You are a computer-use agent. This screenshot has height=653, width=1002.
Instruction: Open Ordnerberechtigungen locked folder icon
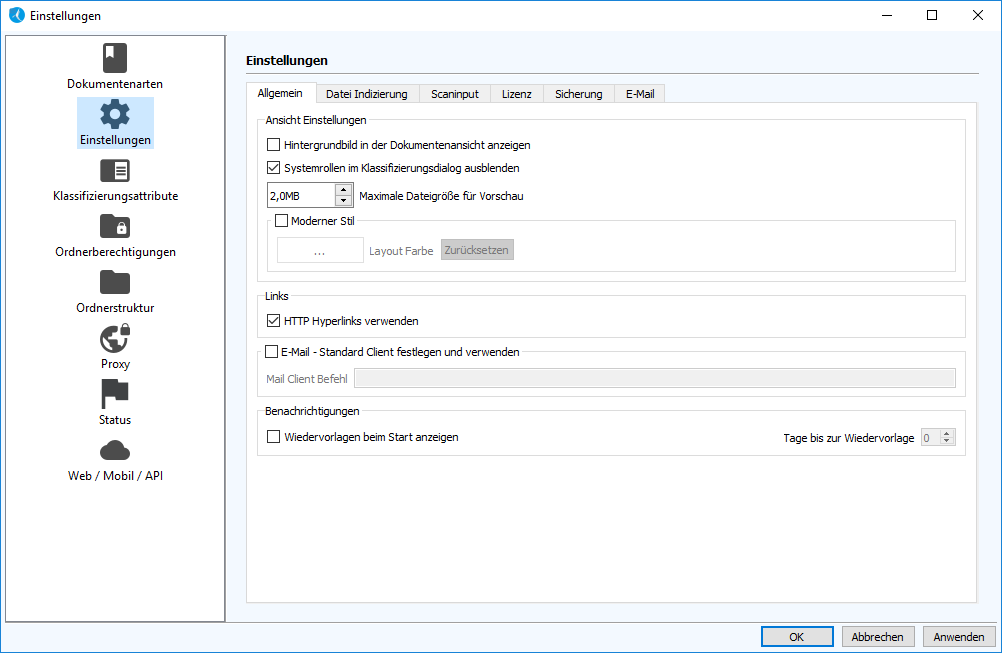(115, 226)
